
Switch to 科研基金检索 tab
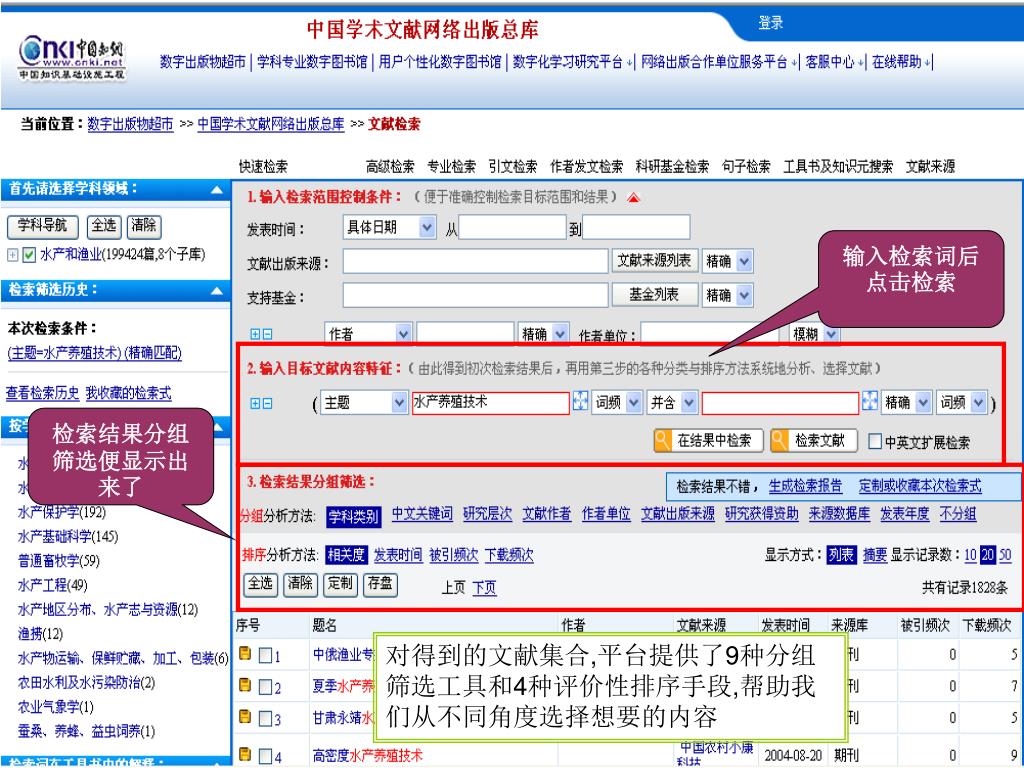tap(673, 167)
